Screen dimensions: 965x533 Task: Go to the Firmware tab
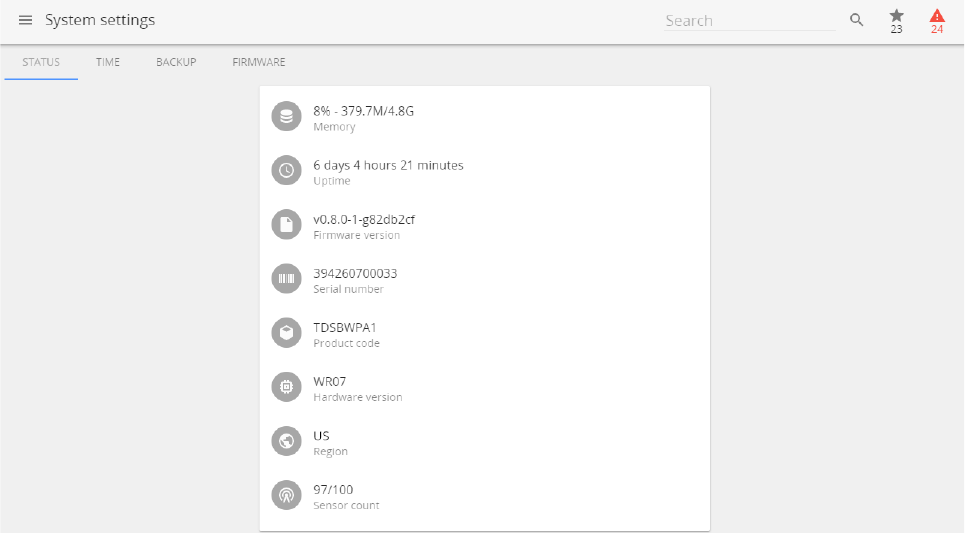pyautogui.click(x=259, y=62)
